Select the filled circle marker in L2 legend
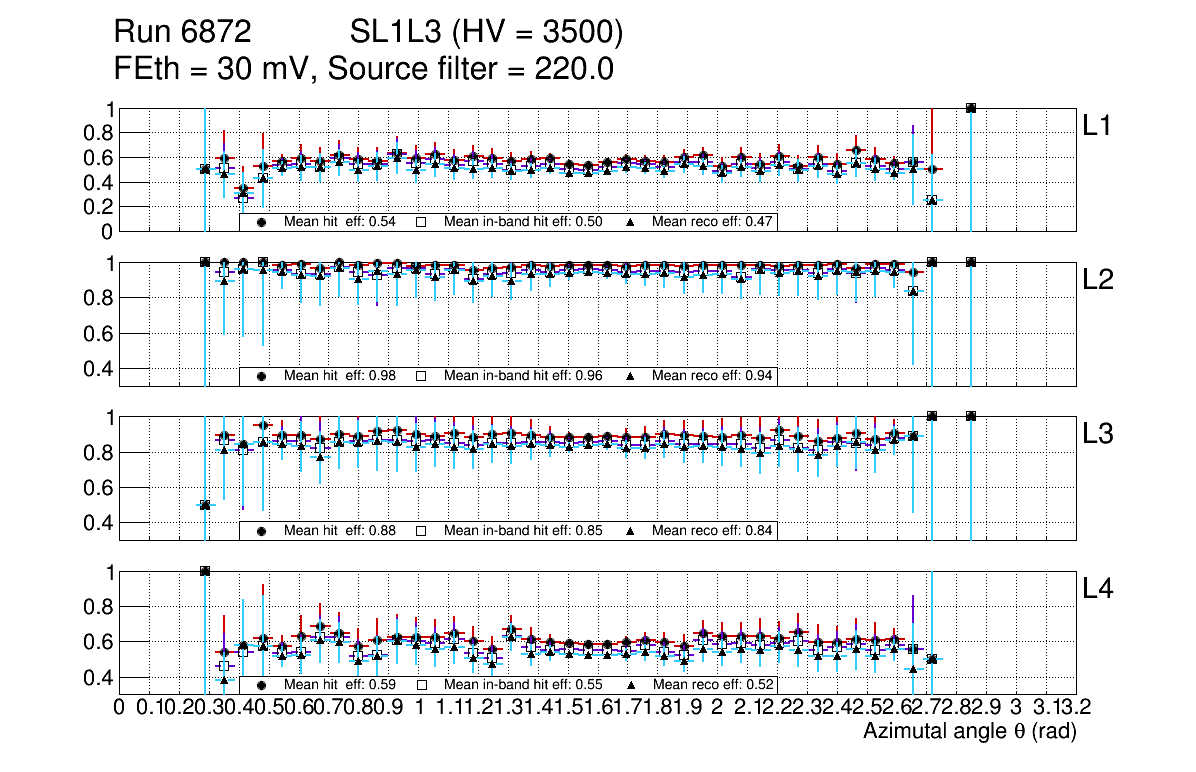The height and width of the screenshot is (772, 1196). click(261, 376)
